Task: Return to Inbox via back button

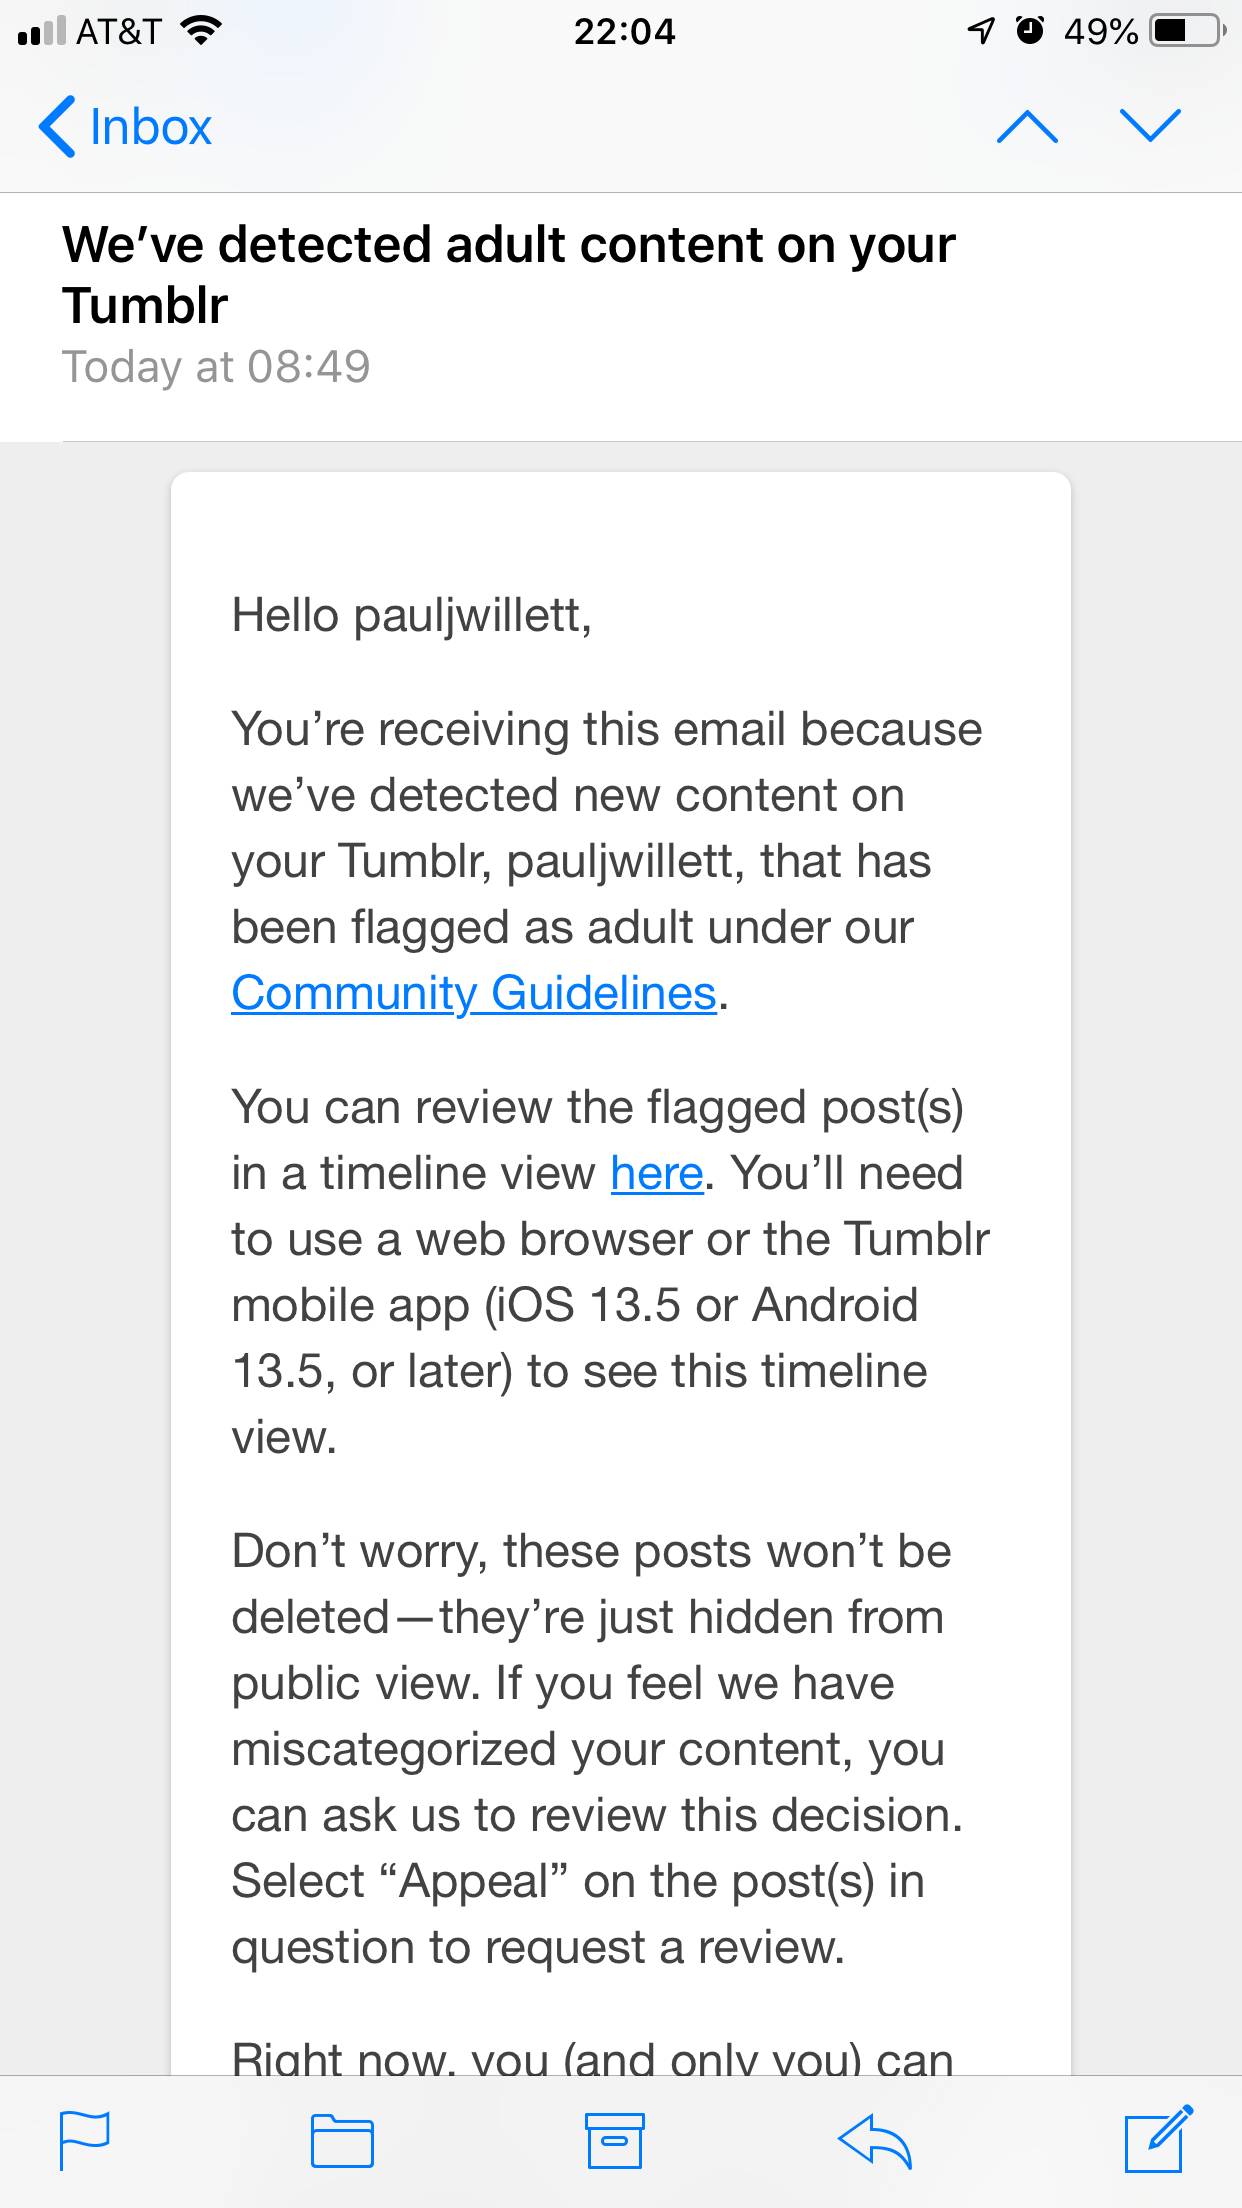Action: click(x=126, y=127)
